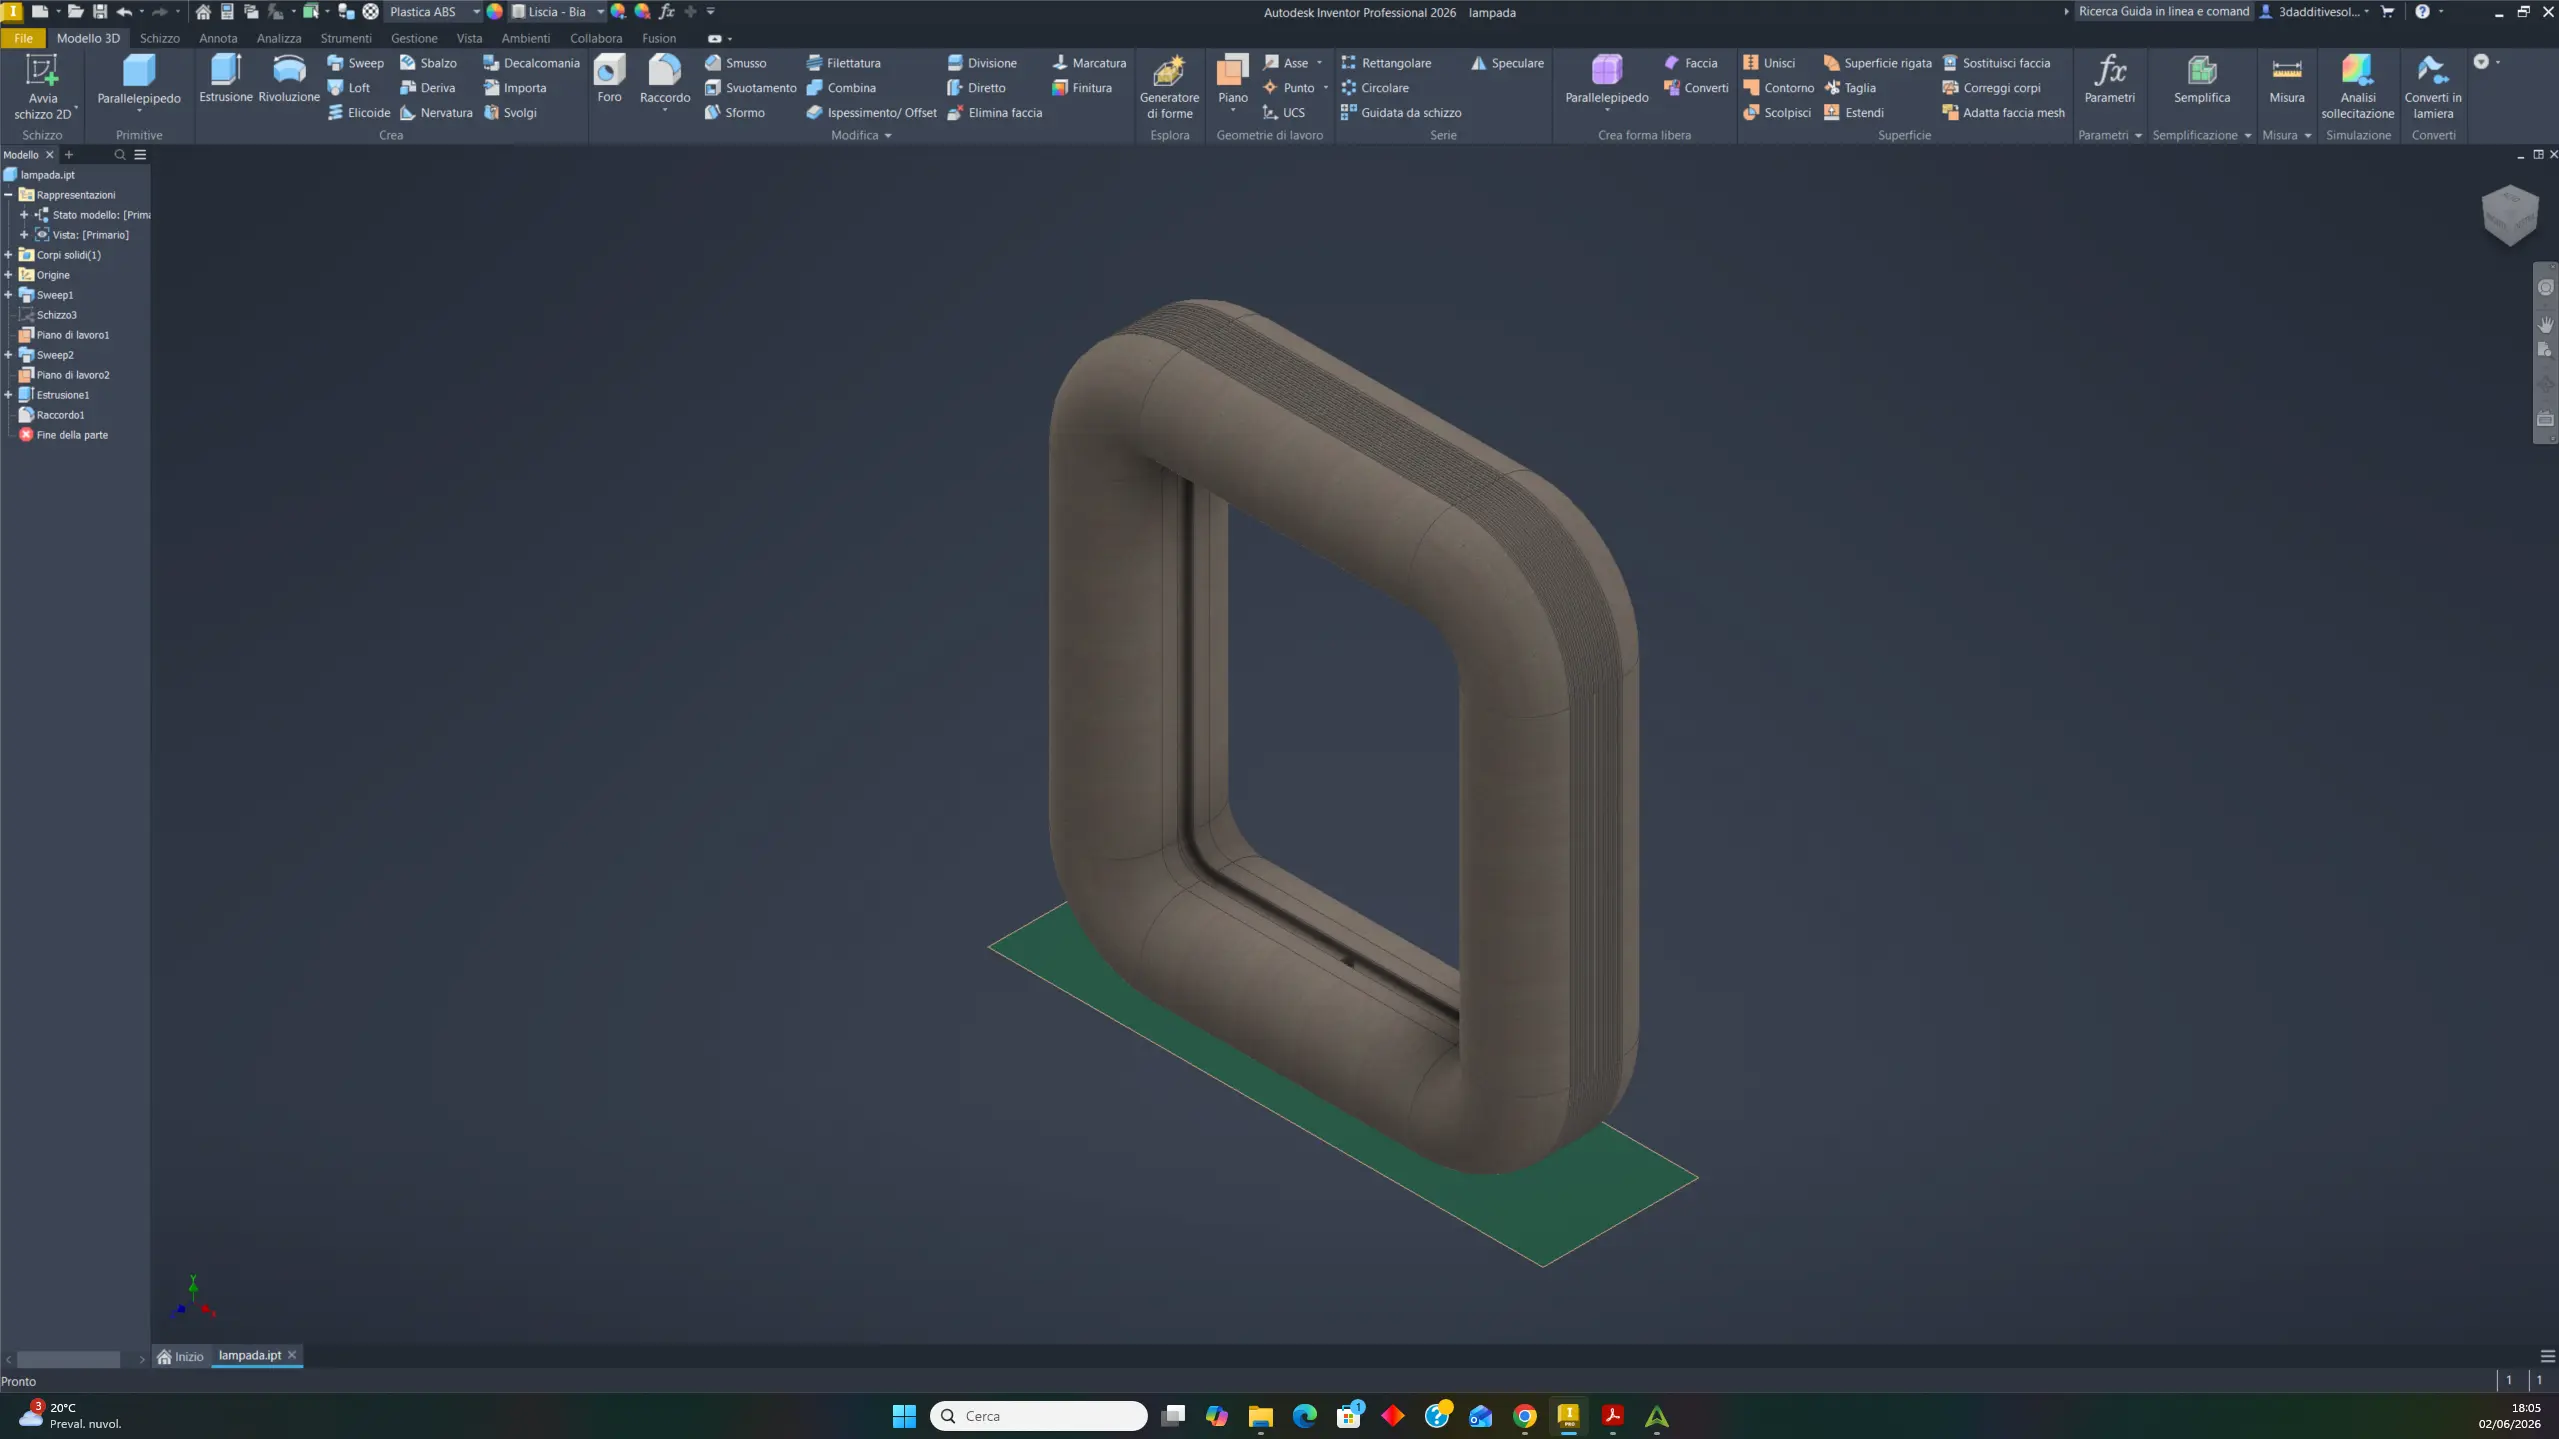Click the Cerca taskbar search box
Image resolution: width=2559 pixels, height=1439 pixels.
pyautogui.click(x=1038, y=1416)
